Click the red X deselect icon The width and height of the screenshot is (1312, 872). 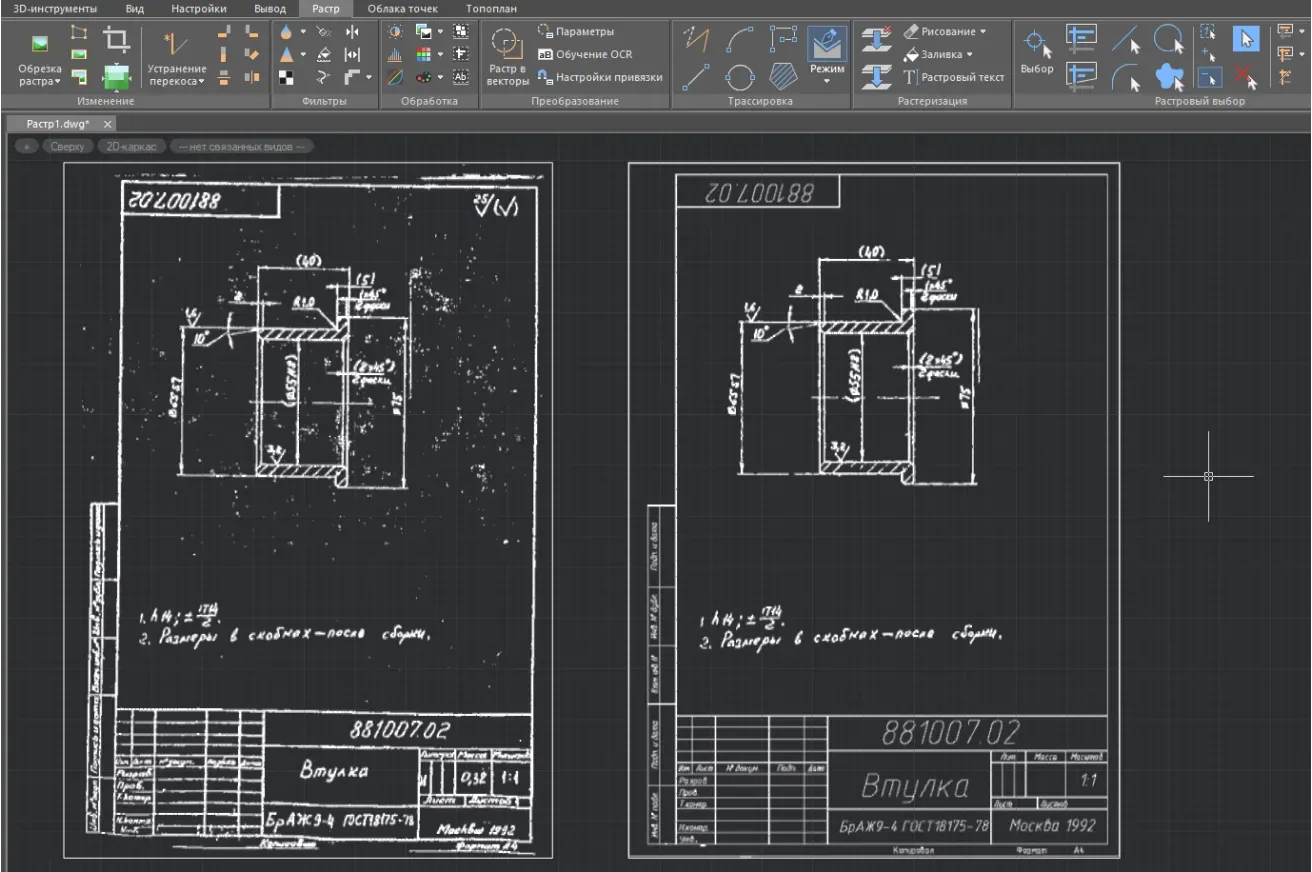(1244, 76)
